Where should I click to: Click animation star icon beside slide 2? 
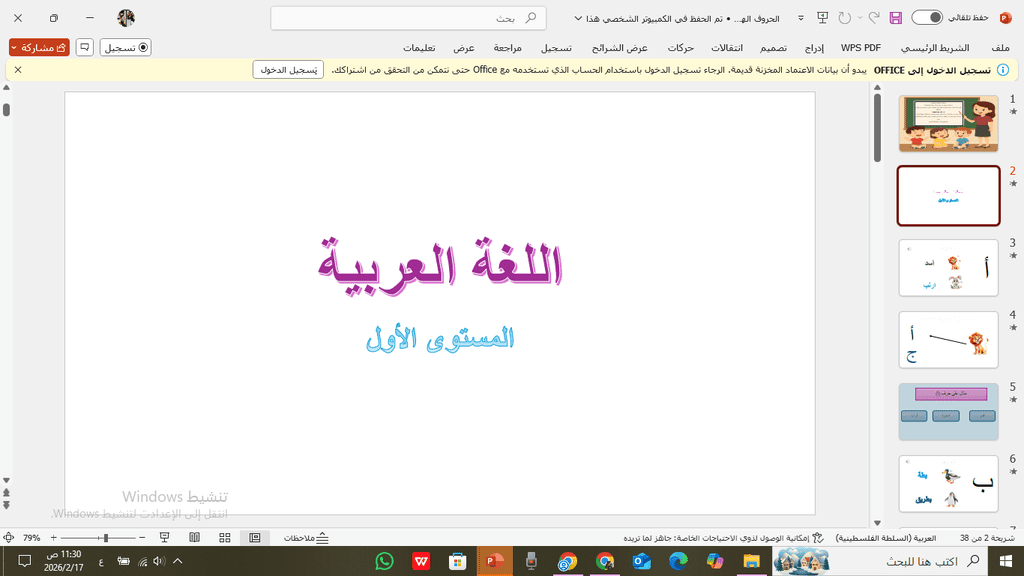(x=1013, y=184)
